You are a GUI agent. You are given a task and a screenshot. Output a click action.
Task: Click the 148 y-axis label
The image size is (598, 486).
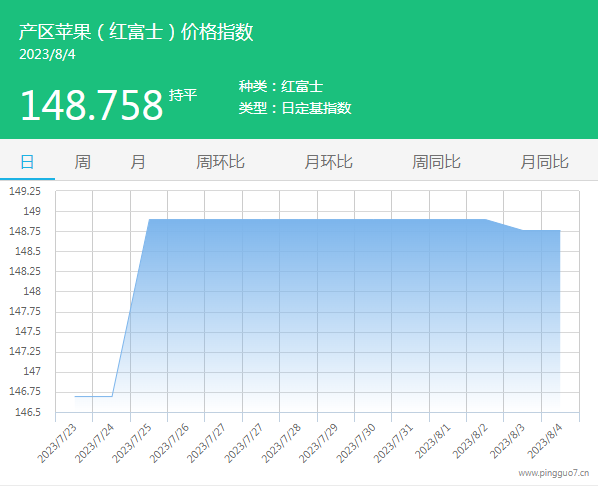point(32,291)
